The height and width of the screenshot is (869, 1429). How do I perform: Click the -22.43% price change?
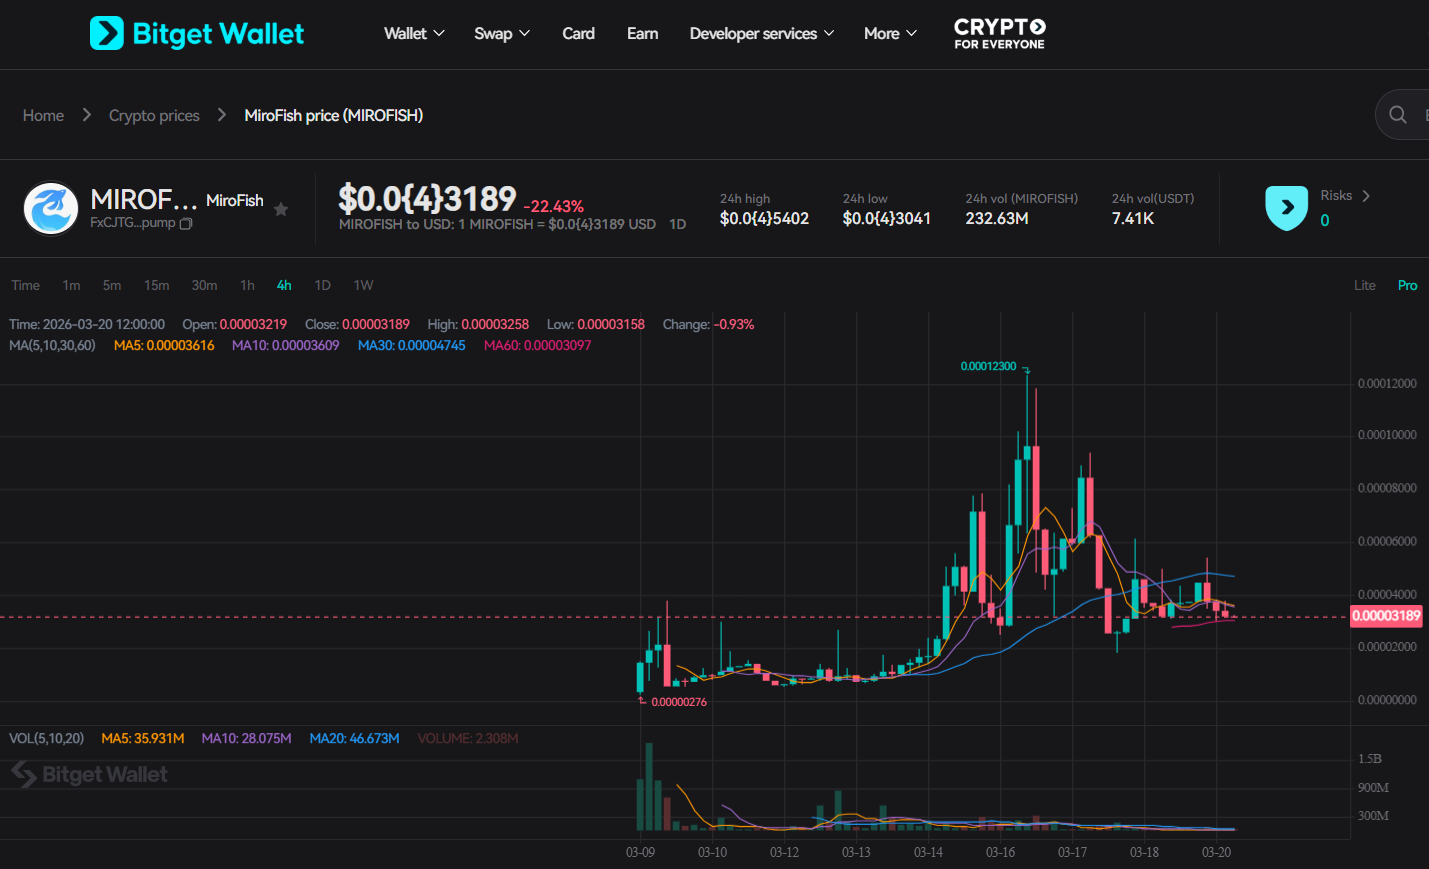(x=553, y=206)
